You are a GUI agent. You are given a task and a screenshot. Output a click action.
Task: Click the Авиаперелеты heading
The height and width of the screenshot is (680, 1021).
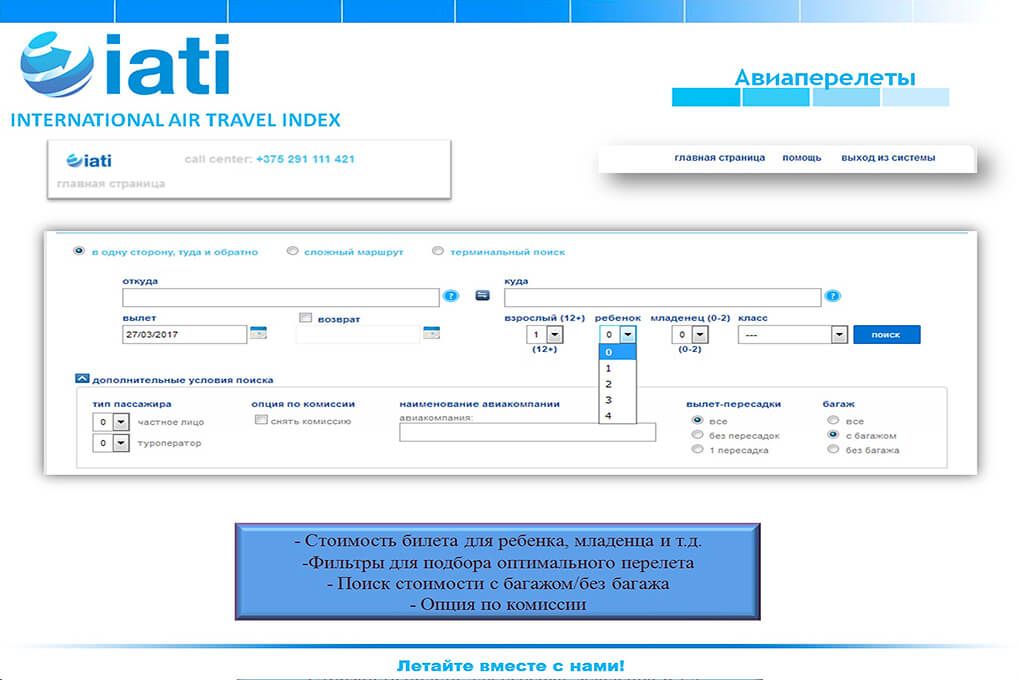click(825, 78)
